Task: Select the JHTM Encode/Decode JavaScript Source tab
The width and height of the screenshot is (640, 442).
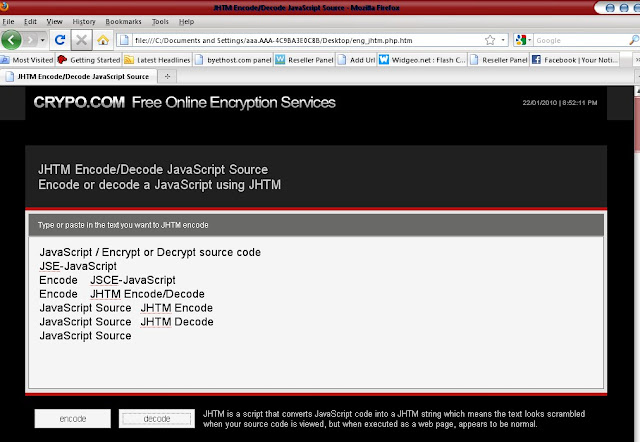Action: 78,76
